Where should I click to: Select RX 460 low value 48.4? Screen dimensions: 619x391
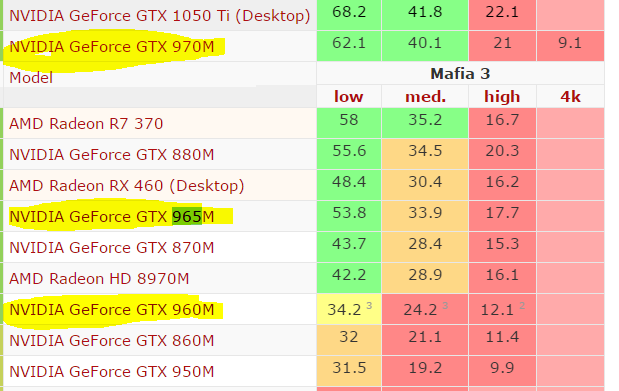[349, 182]
